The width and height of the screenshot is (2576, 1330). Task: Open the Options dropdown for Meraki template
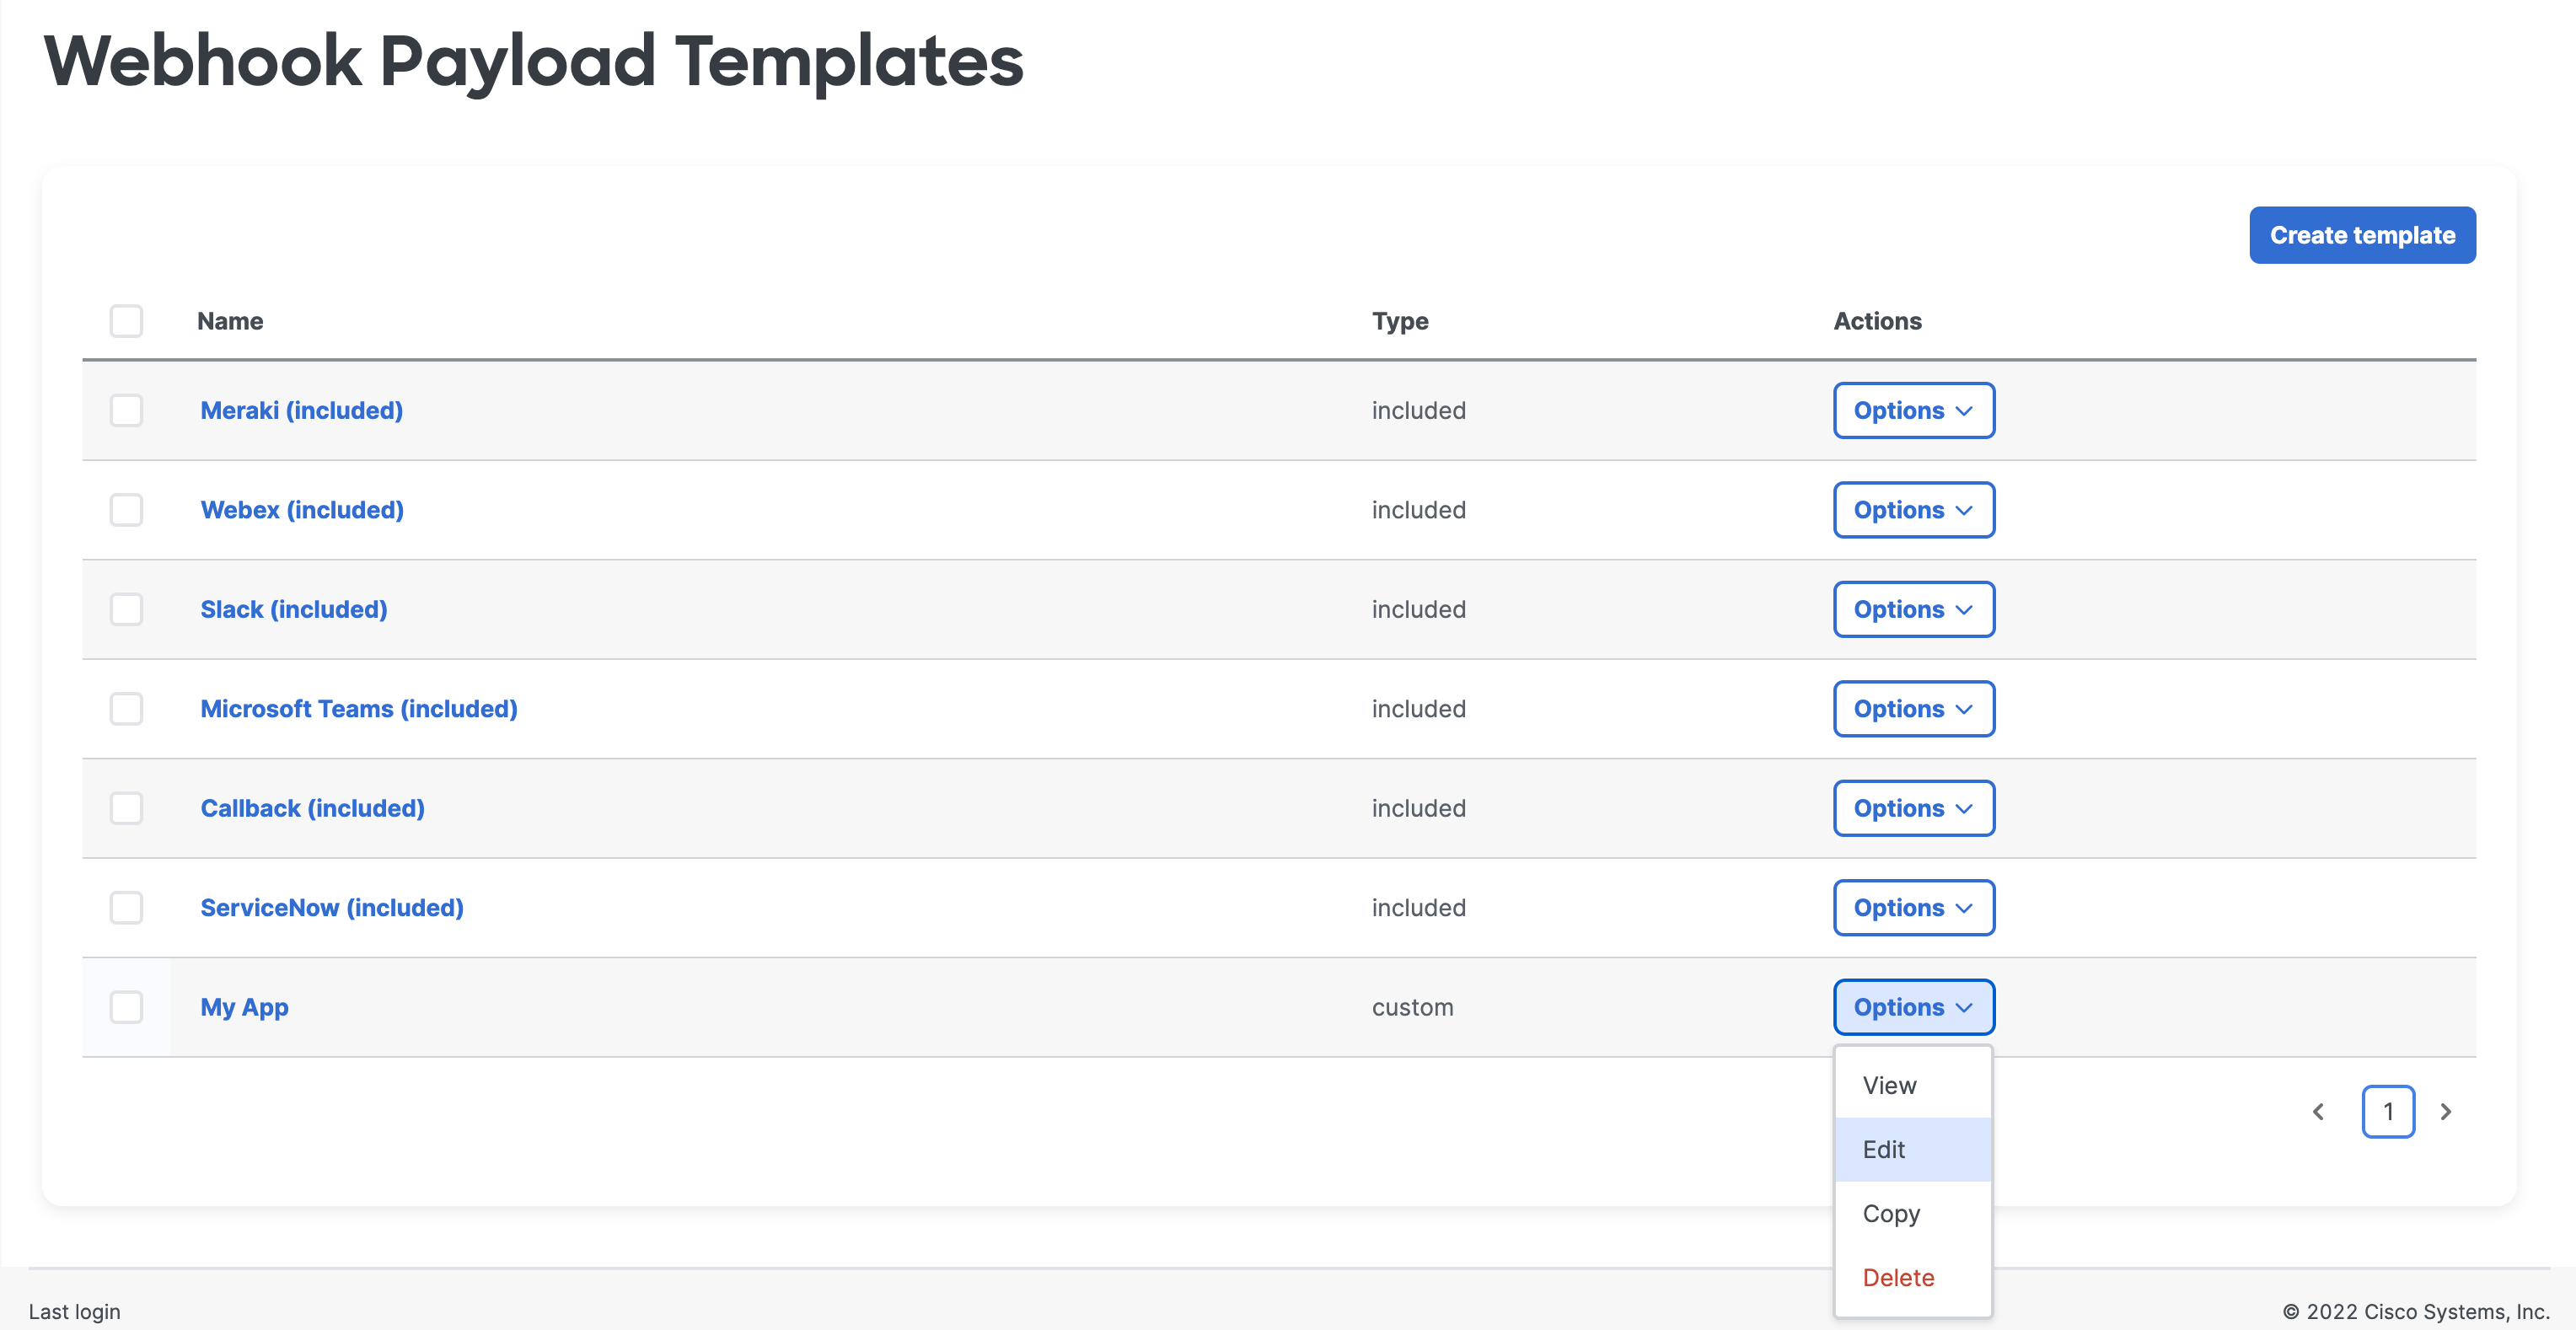[1913, 410]
